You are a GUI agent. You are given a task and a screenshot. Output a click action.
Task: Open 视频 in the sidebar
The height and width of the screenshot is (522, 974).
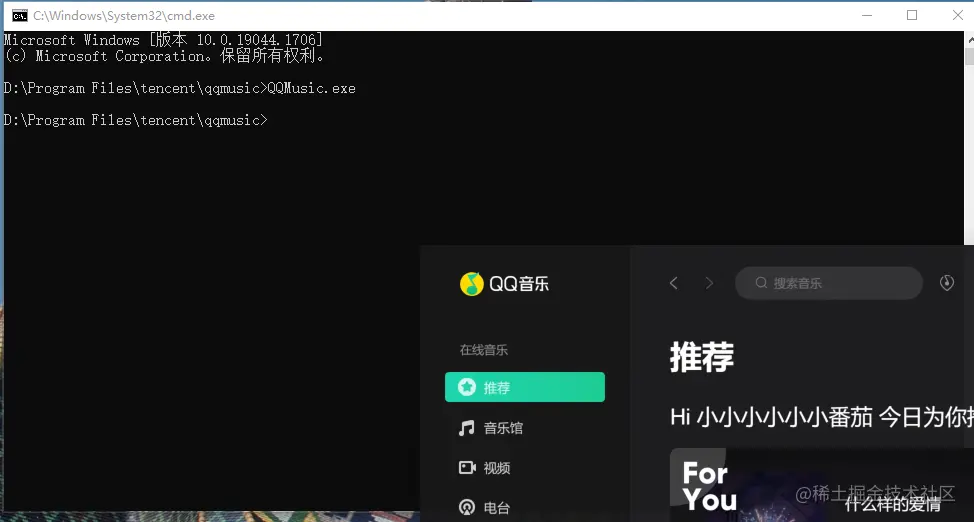(525, 467)
